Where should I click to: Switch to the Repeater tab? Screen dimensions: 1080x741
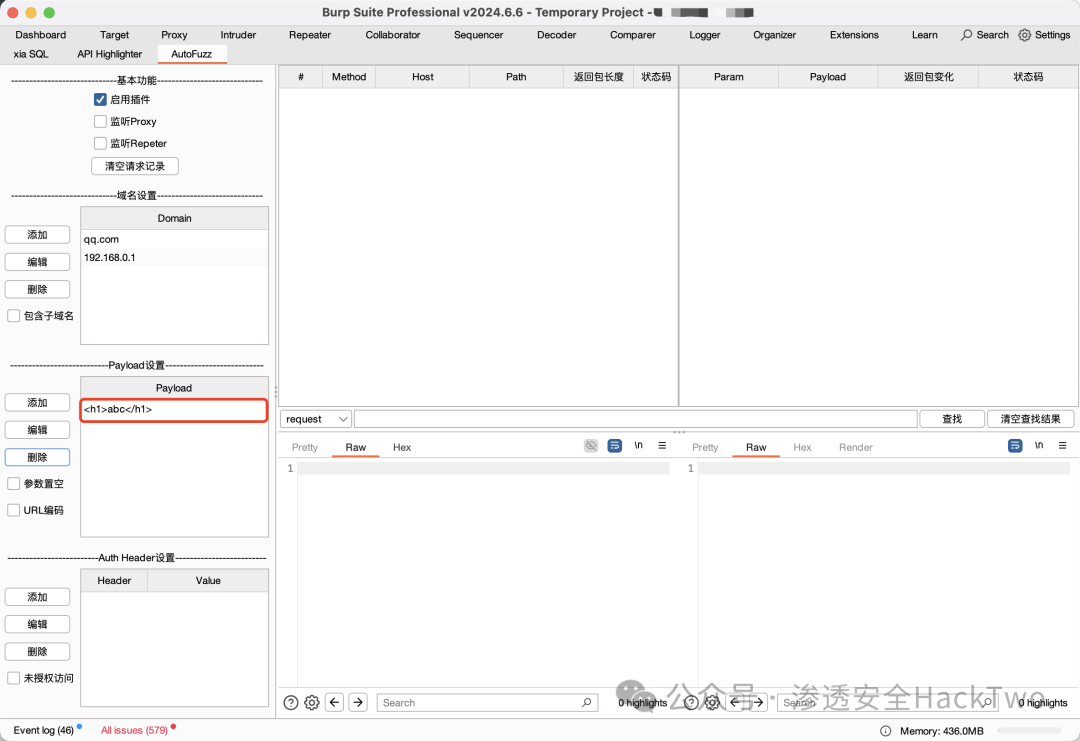(310, 35)
